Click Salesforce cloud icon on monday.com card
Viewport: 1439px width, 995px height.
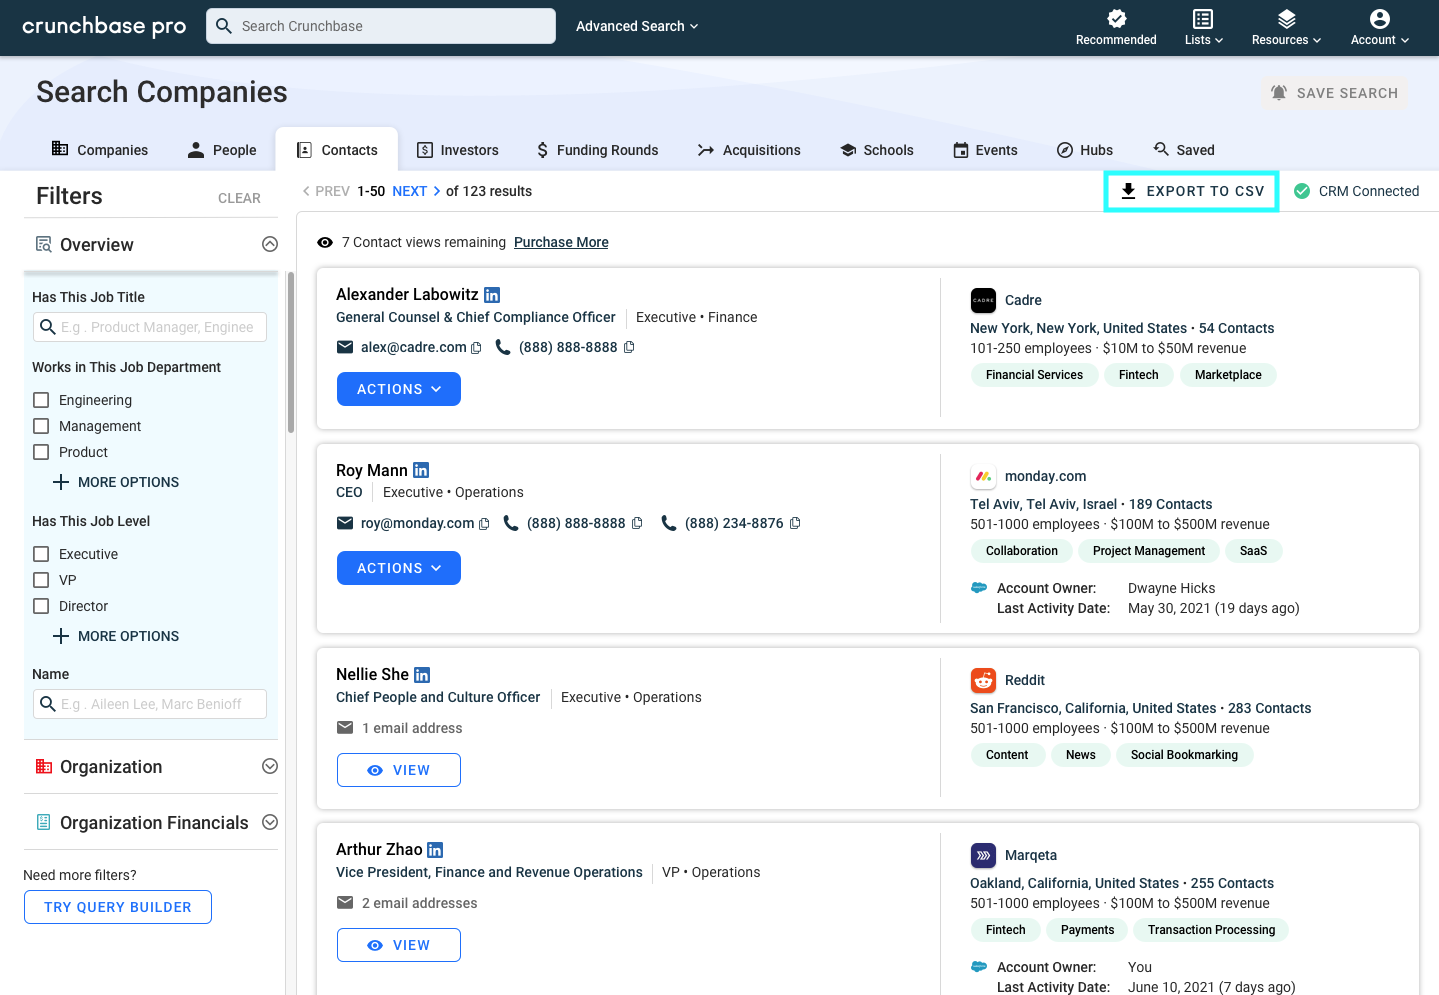point(979,588)
